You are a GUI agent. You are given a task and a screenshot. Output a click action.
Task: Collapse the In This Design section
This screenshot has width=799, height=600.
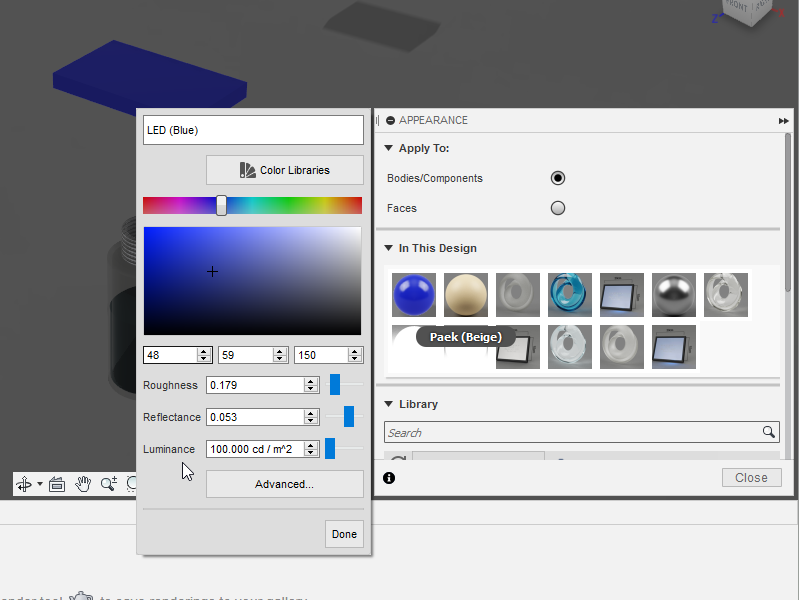pyautogui.click(x=388, y=248)
